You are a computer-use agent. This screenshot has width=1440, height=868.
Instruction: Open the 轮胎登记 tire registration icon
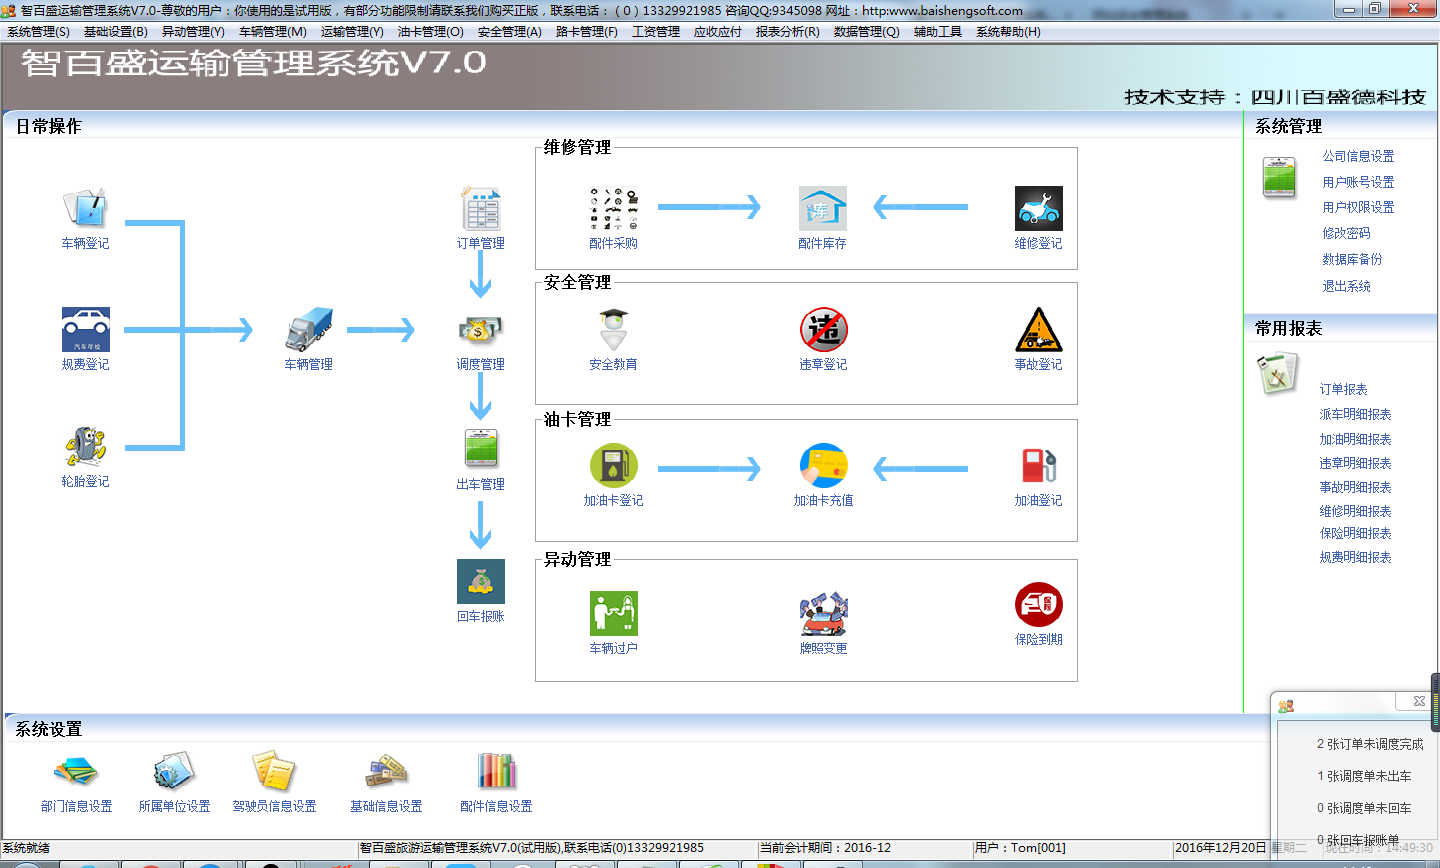pyautogui.click(x=85, y=446)
